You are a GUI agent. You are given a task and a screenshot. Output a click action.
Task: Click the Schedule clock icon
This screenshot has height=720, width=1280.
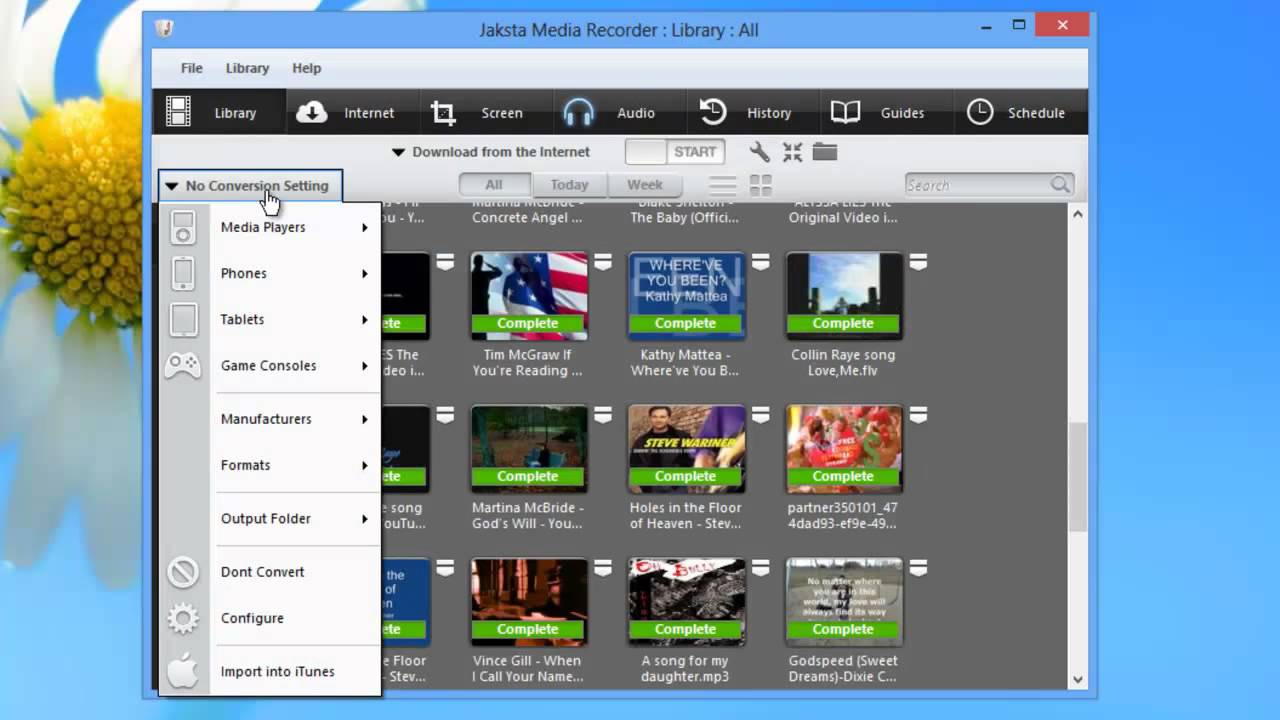pos(980,112)
